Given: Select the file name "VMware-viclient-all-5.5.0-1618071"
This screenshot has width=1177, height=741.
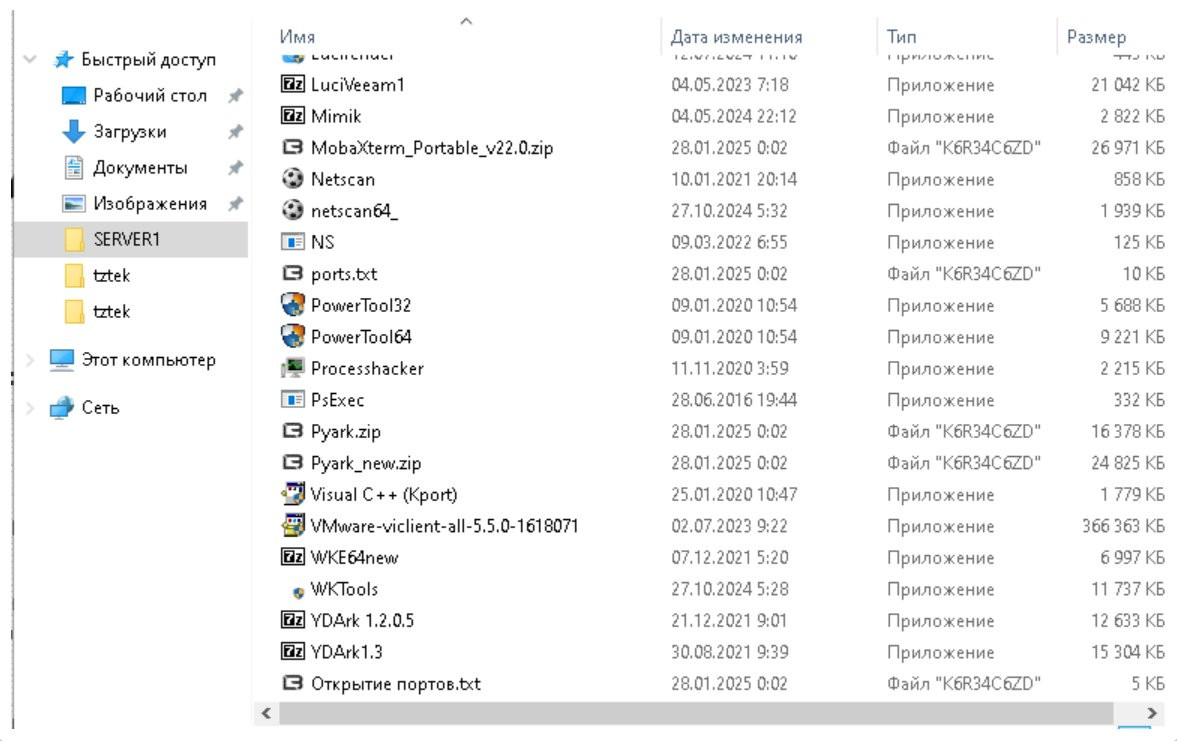Looking at the screenshot, I should pos(444,526).
